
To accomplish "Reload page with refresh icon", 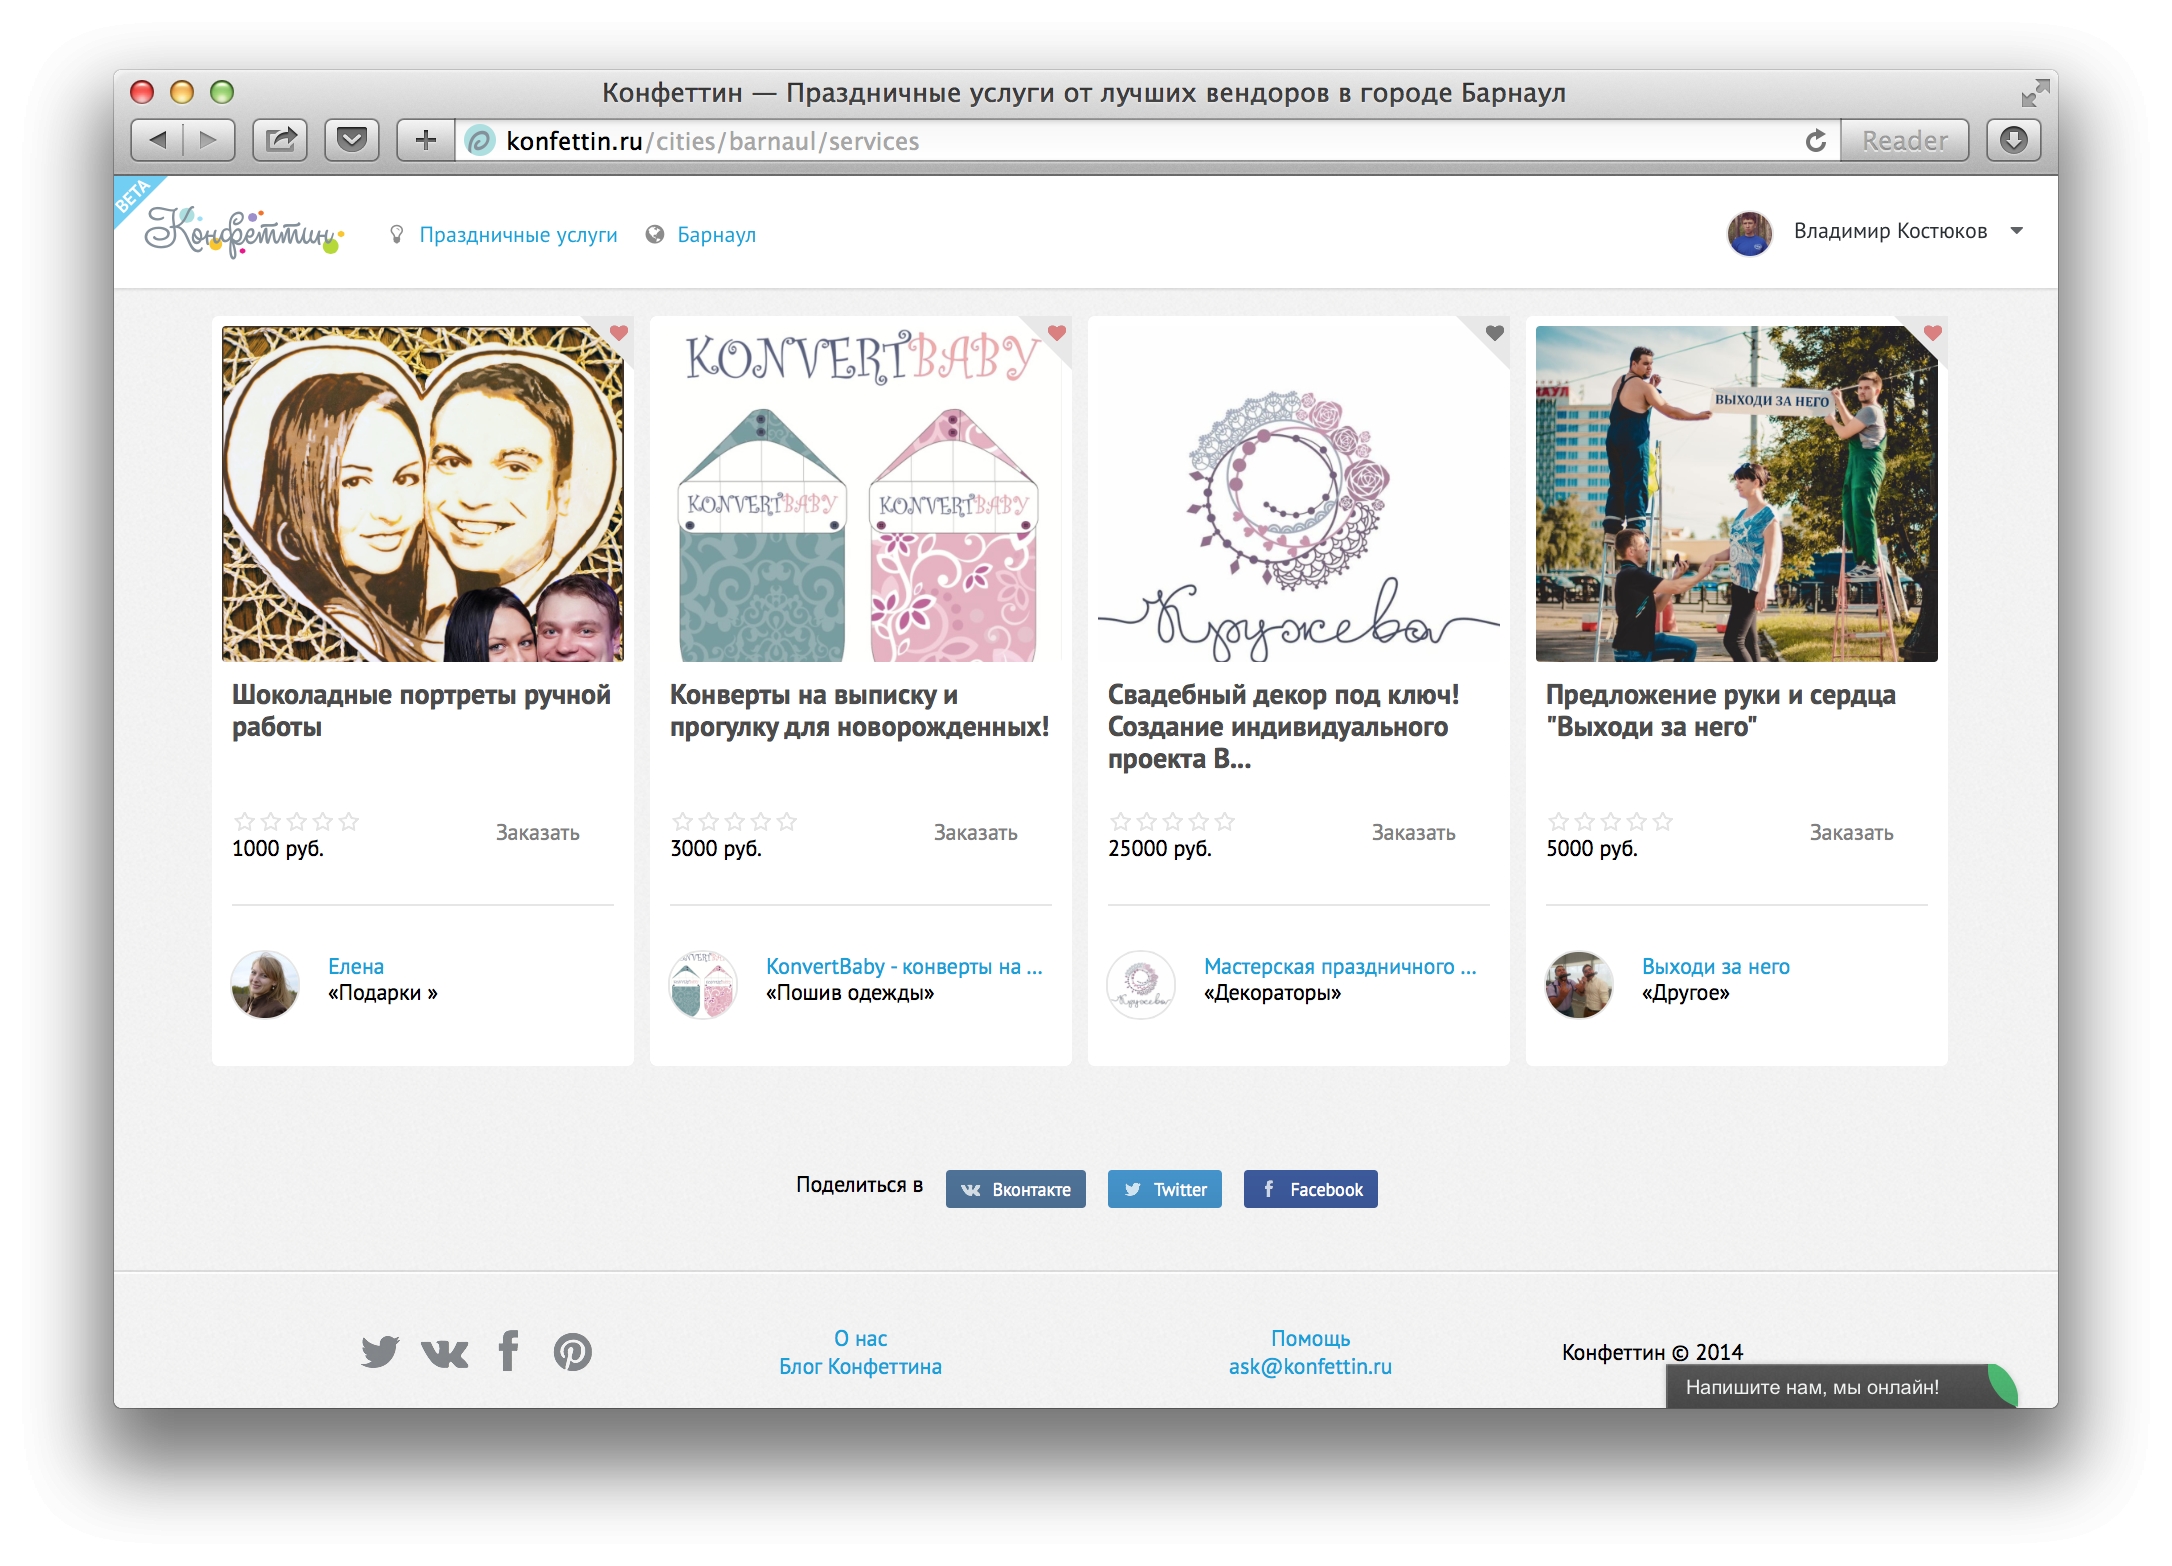I will (x=1815, y=141).
